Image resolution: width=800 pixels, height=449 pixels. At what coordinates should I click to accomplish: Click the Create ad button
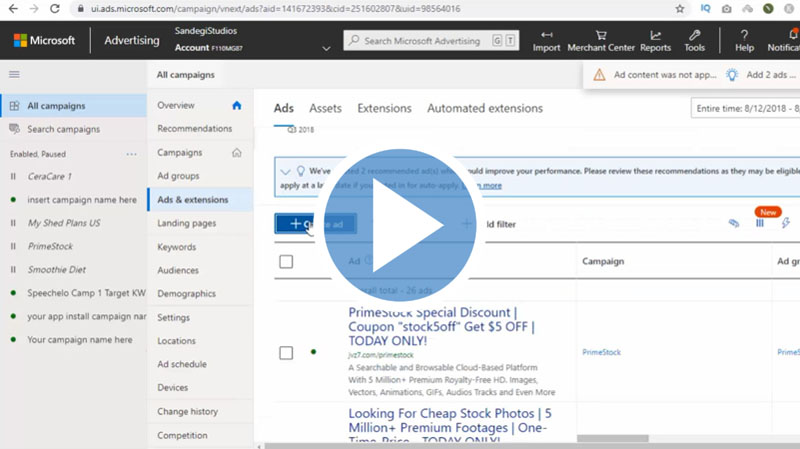tap(315, 223)
